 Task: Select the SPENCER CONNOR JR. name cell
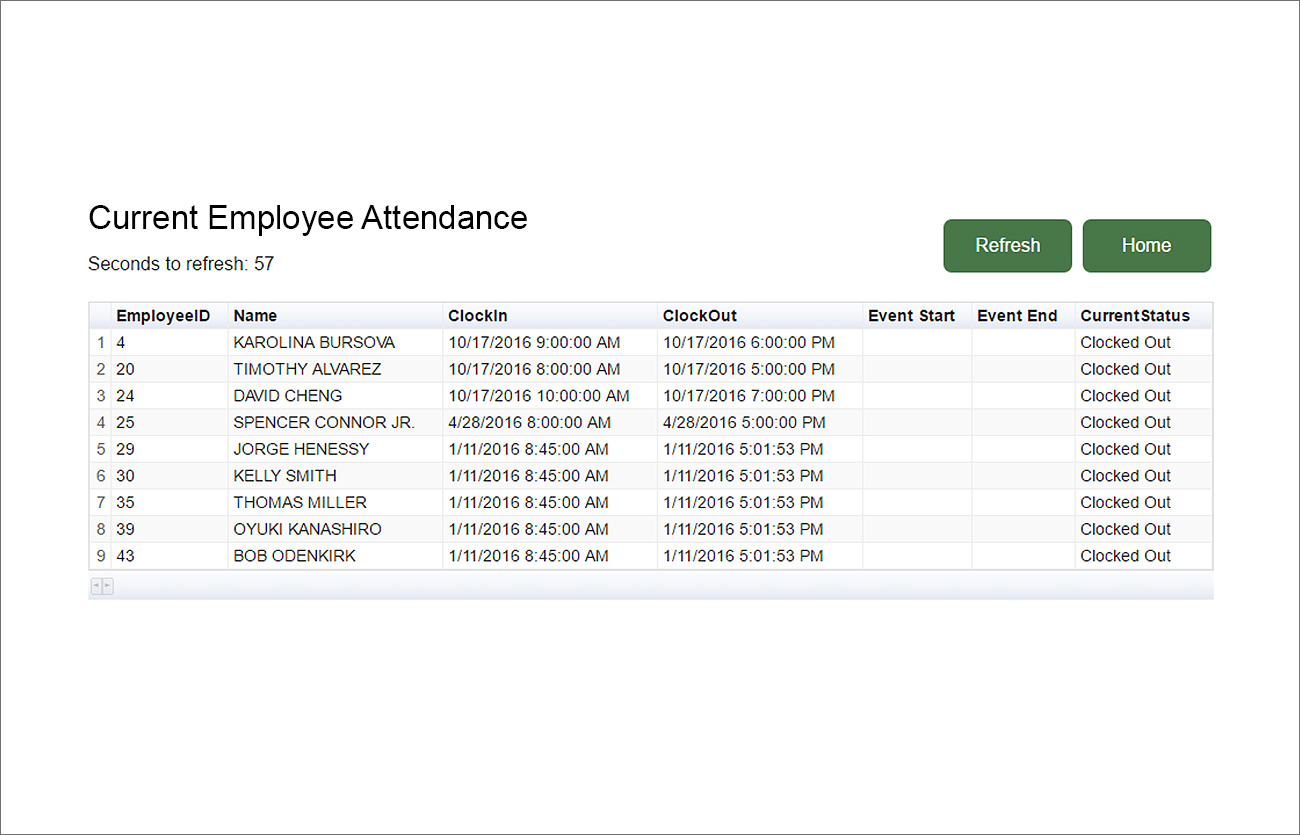tap(335, 423)
